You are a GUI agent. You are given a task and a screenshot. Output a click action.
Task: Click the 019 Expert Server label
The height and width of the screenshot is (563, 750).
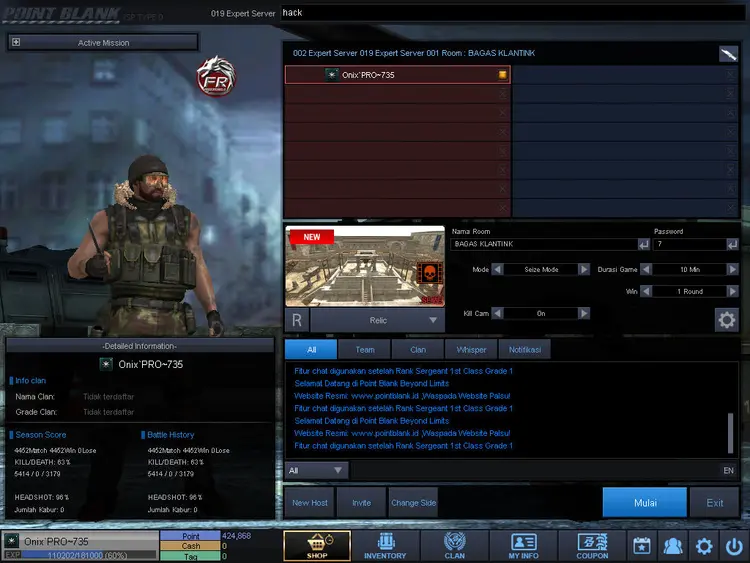(243, 13)
